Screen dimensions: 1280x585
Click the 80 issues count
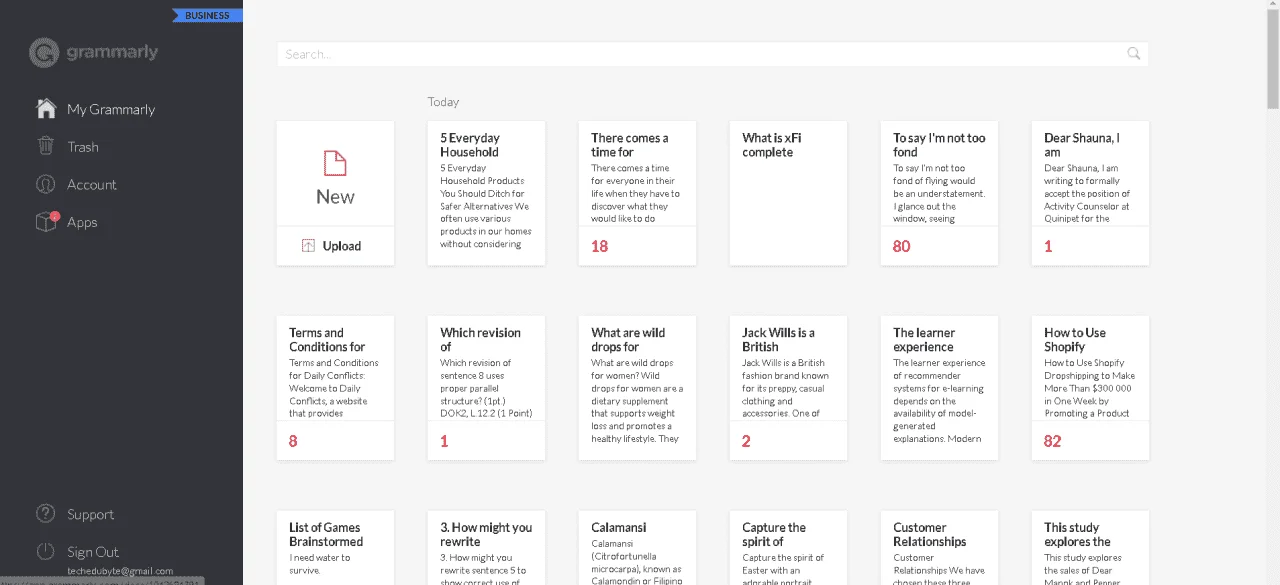click(902, 246)
